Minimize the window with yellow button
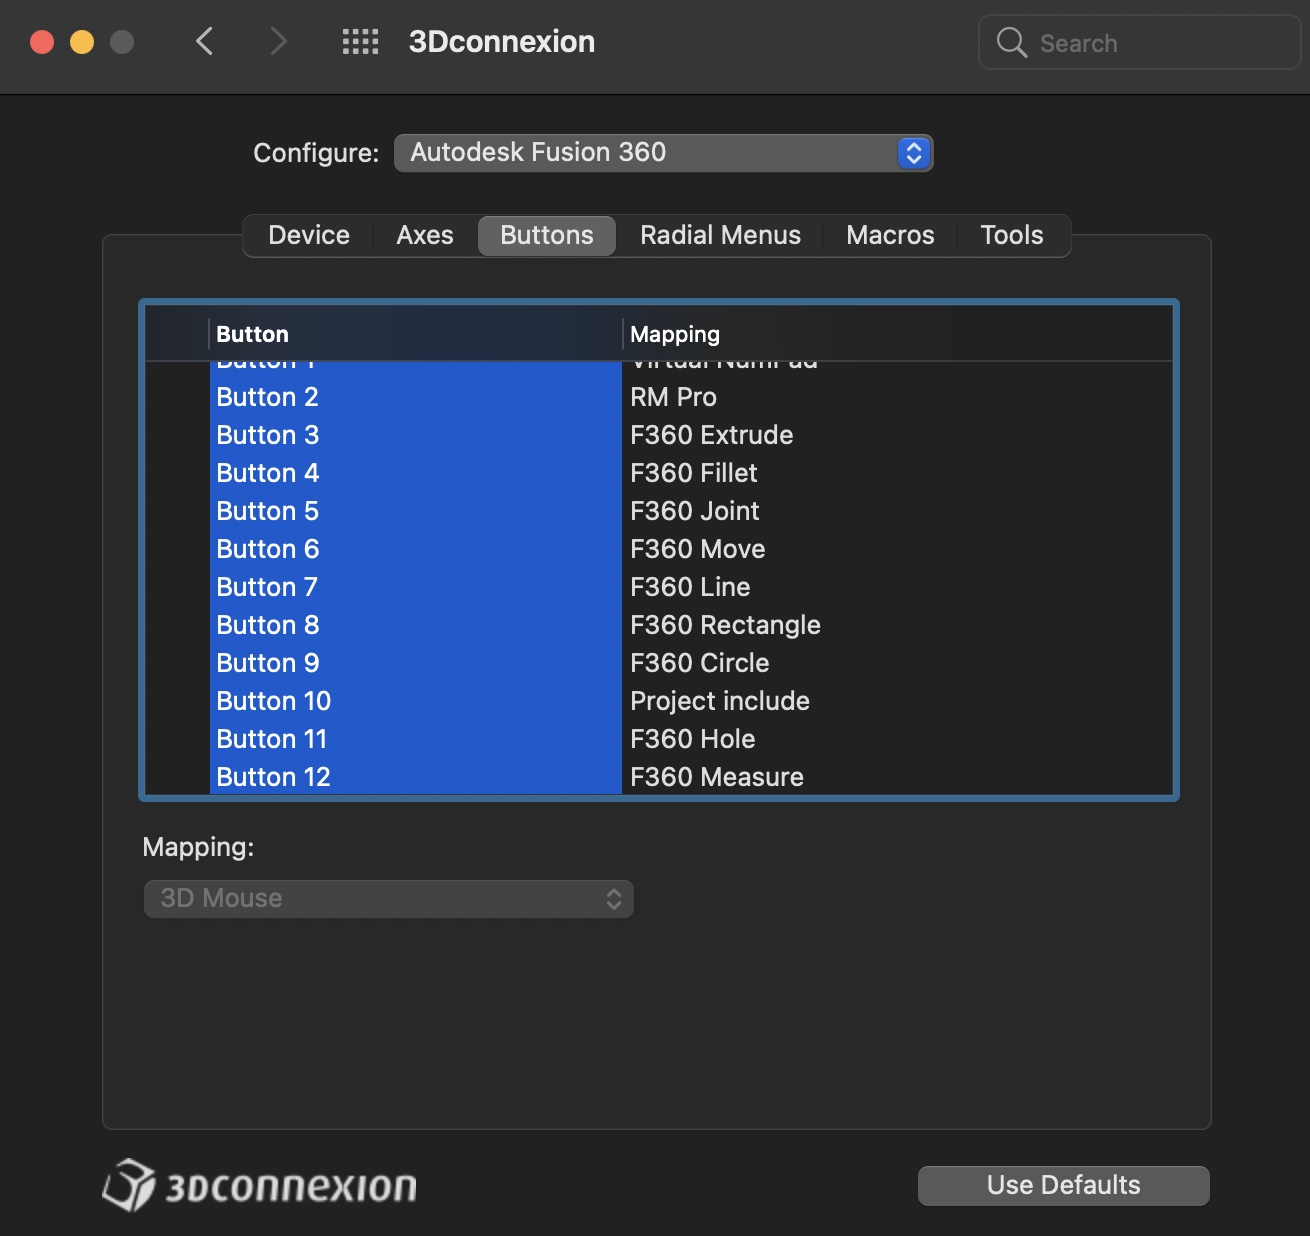The width and height of the screenshot is (1310, 1236). click(x=82, y=42)
